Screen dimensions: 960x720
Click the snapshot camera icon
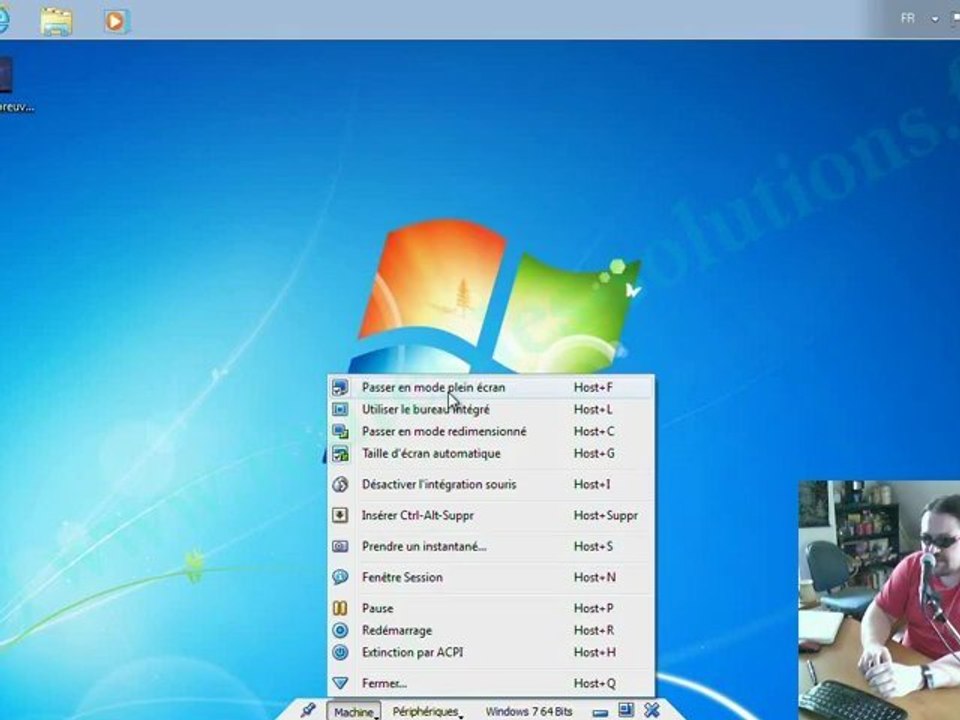click(340, 546)
